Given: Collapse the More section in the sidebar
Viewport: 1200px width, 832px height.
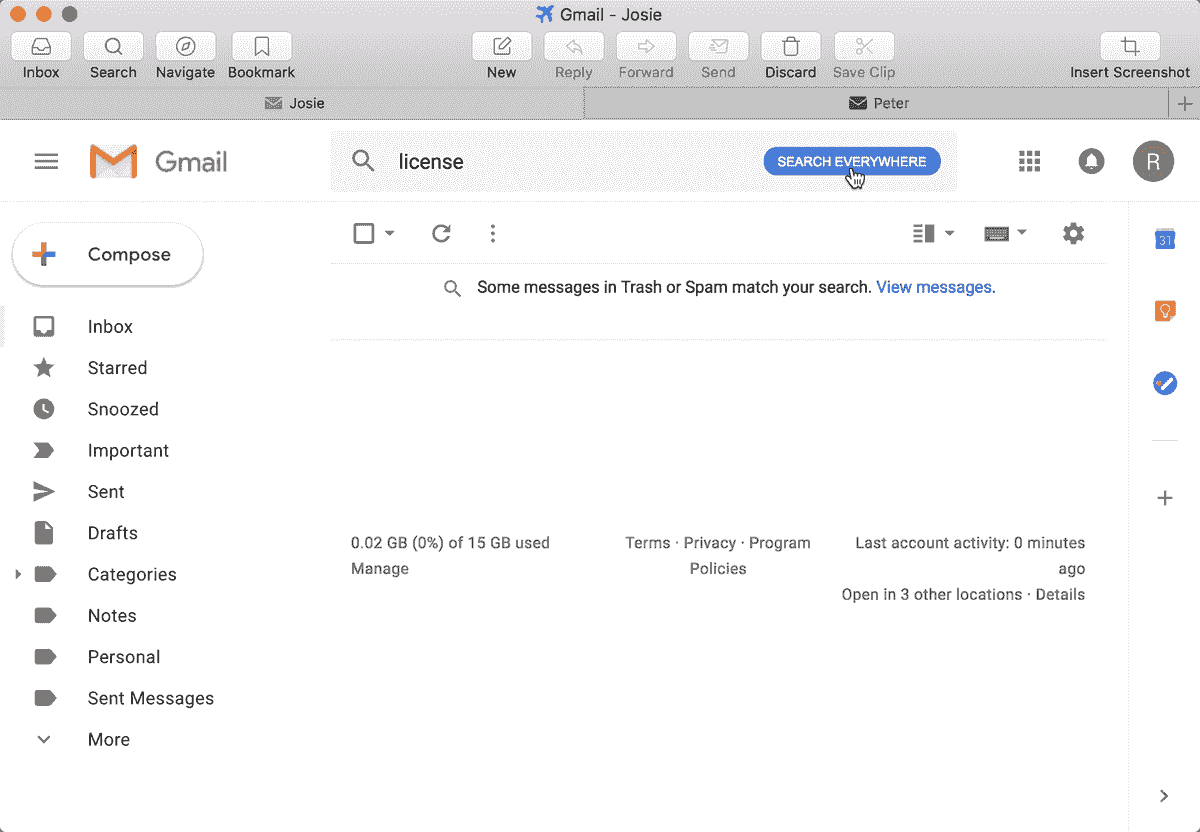Looking at the screenshot, I should (x=43, y=739).
